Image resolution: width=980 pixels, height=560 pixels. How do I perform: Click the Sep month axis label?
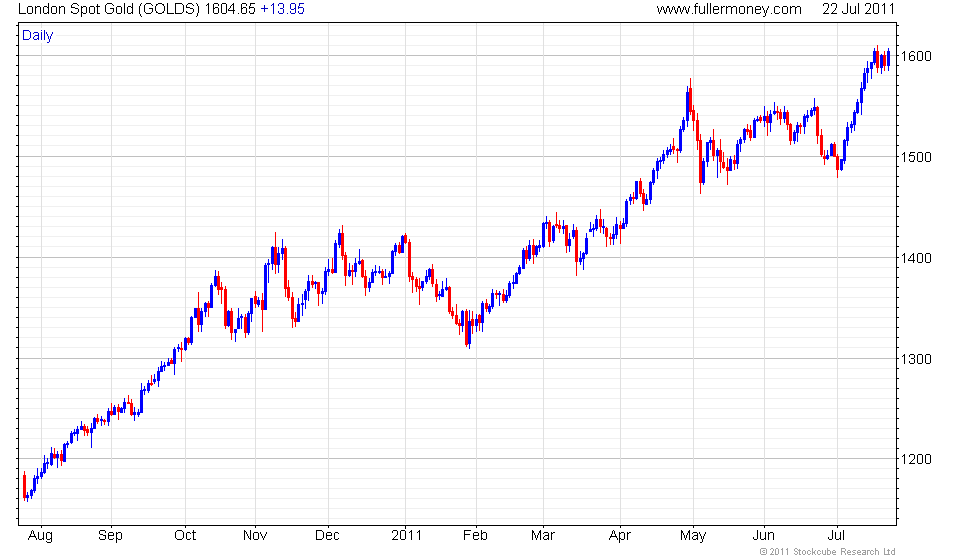click(x=111, y=536)
